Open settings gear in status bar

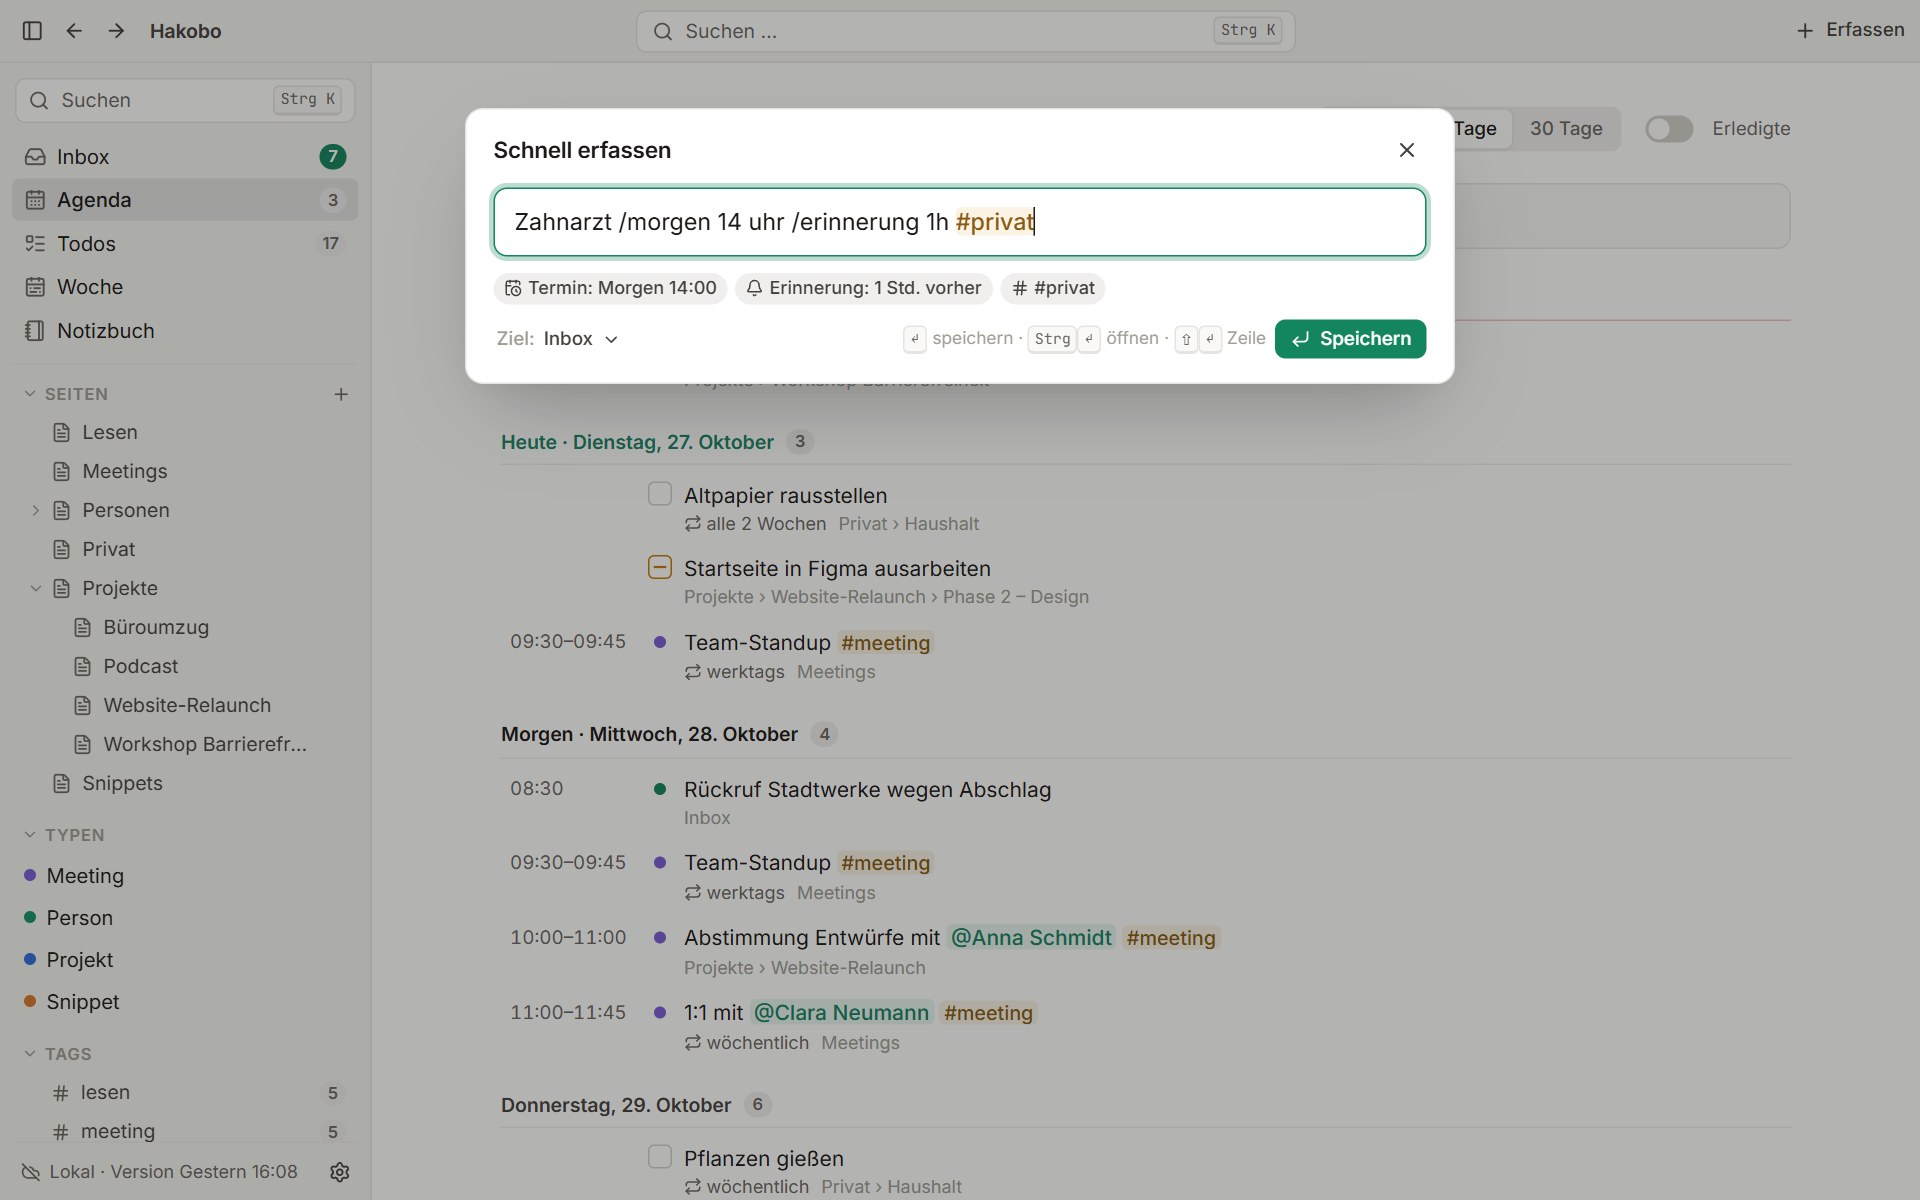[x=340, y=1172]
